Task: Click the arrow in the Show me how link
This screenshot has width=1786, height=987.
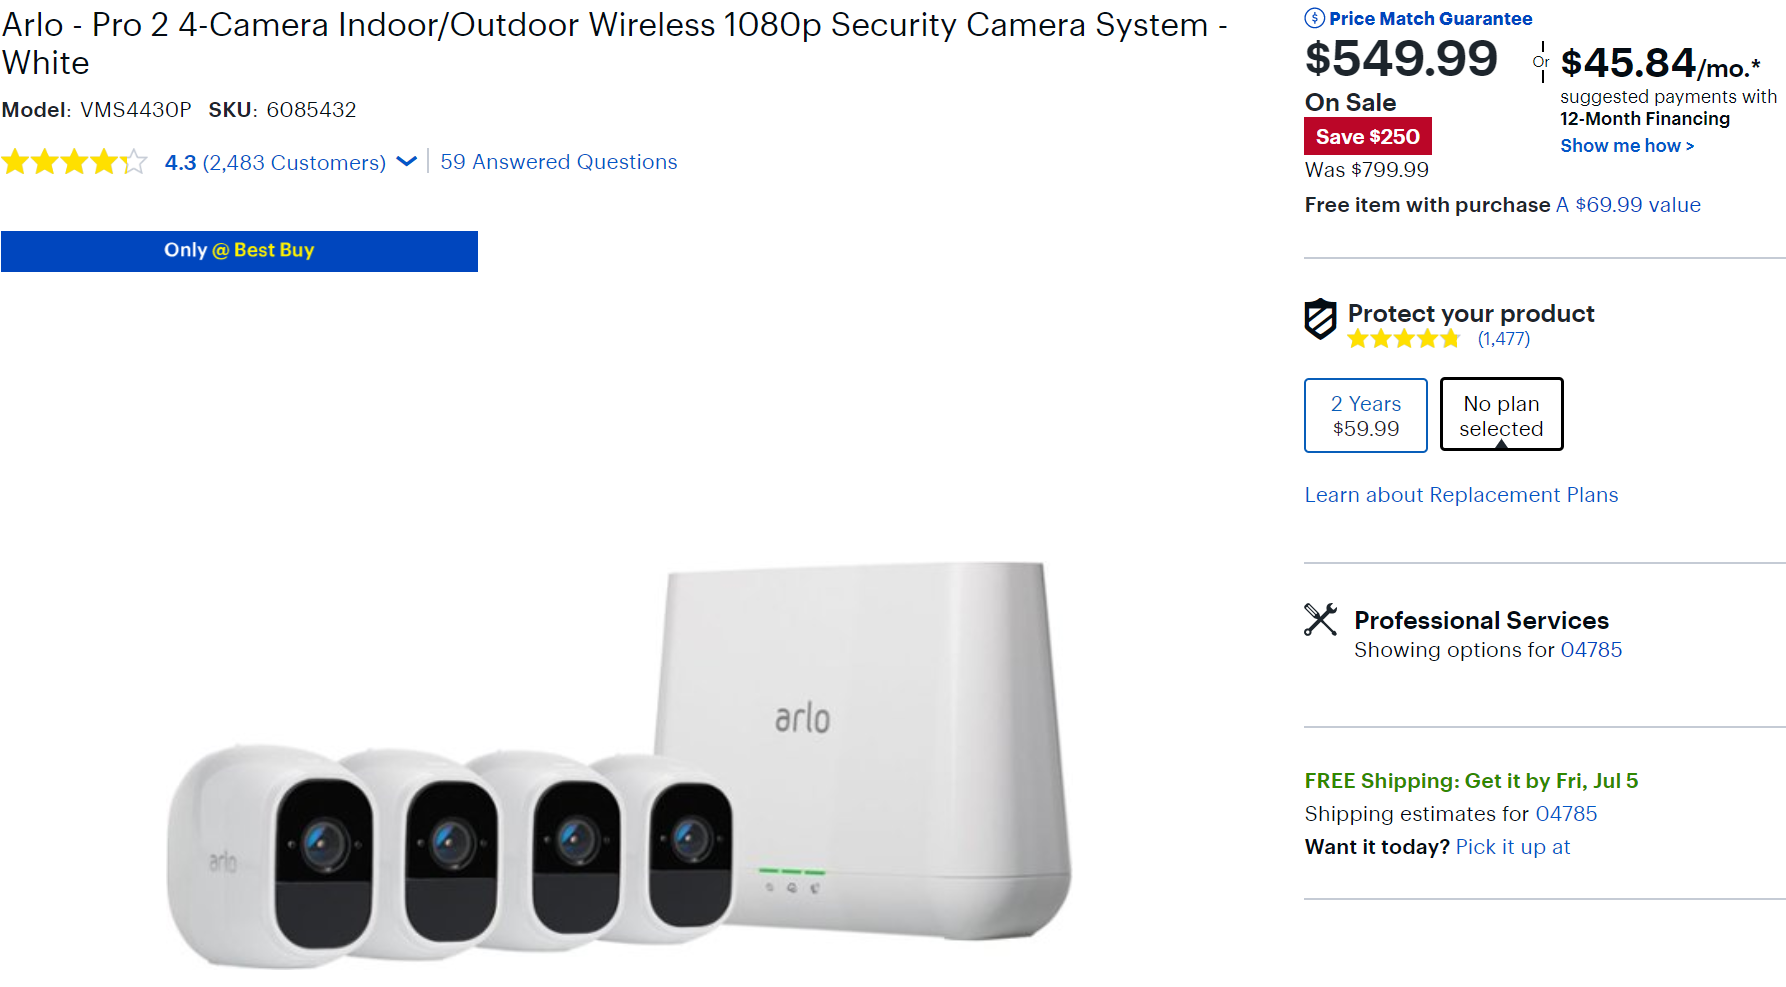Action: 1687,146
